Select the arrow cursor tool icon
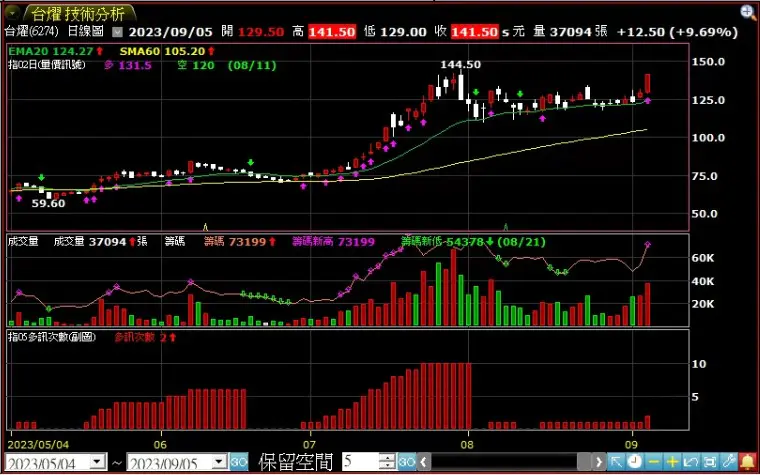This screenshot has width=760, height=475. pos(616,462)
